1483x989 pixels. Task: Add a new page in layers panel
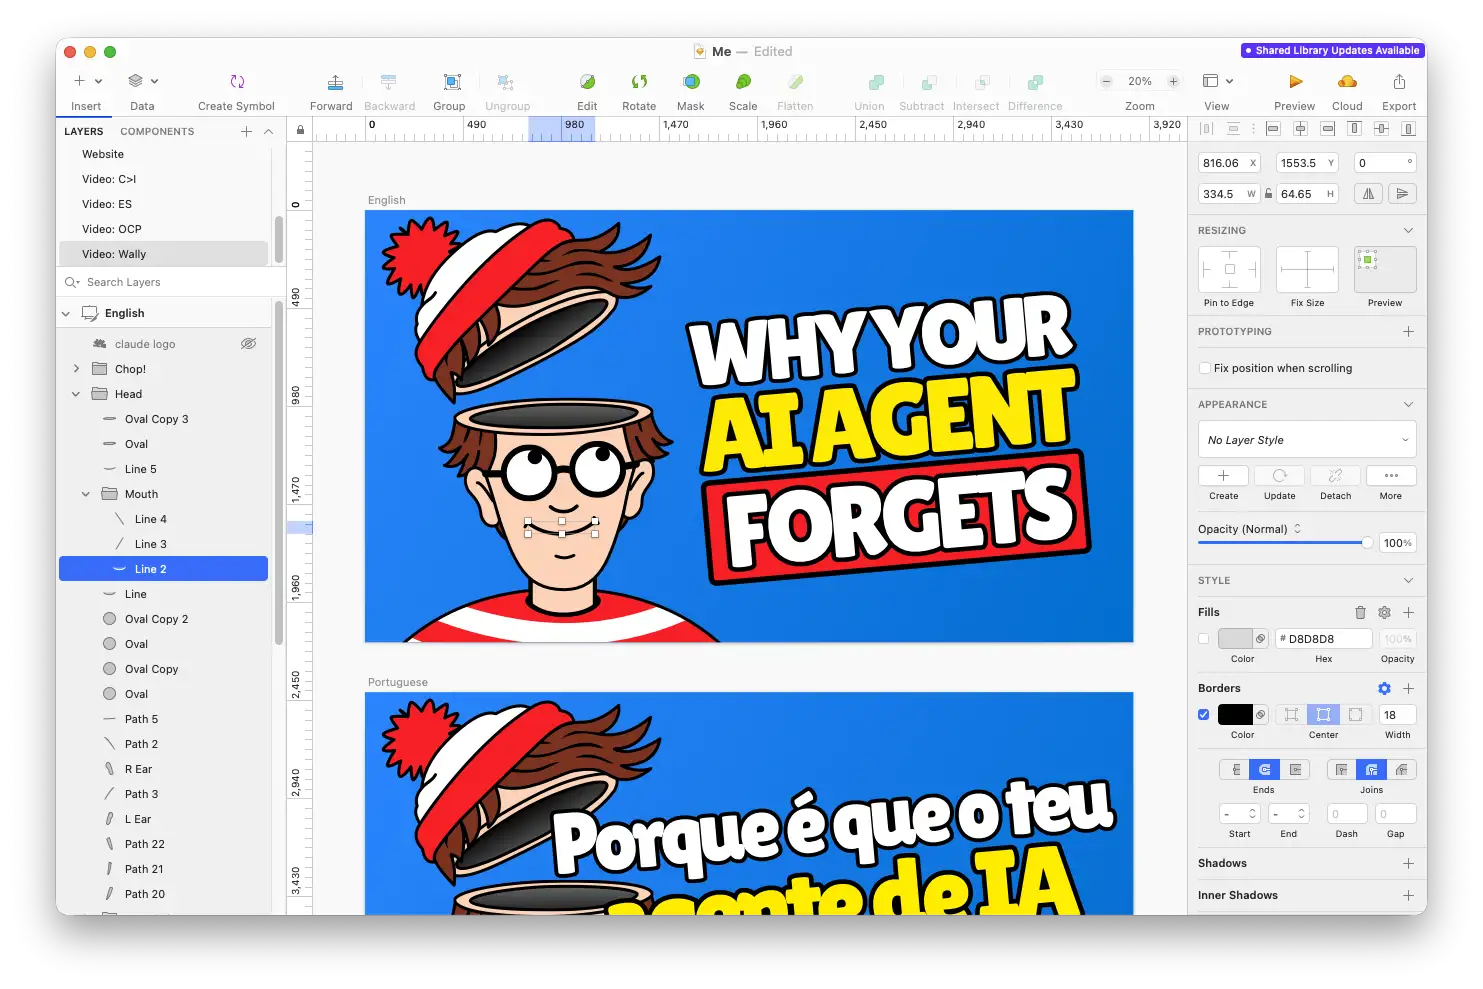click(x=246, y=132)
